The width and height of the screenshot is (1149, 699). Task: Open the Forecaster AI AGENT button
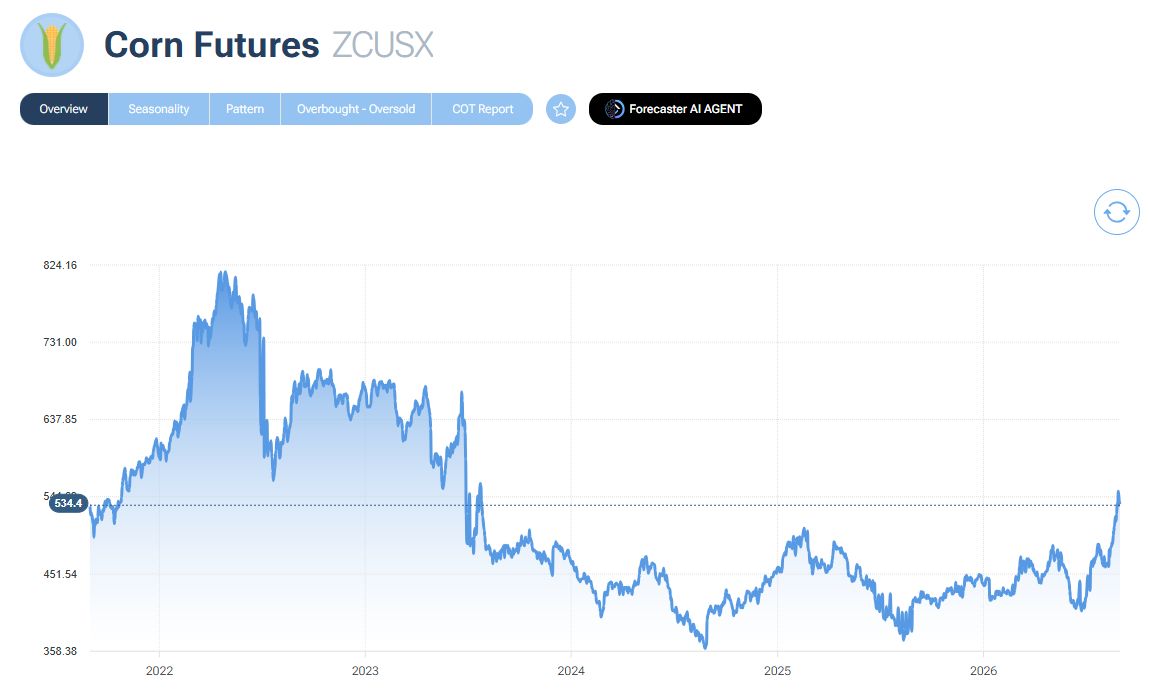[675, 109]
